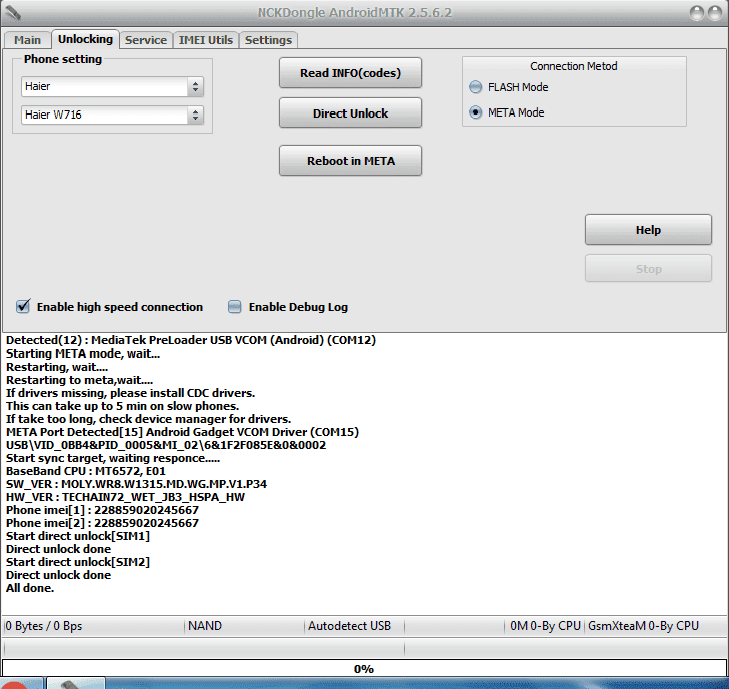Click the Direct Unlock button
This screenshot has width=729, height=689.
pos(350,113)
